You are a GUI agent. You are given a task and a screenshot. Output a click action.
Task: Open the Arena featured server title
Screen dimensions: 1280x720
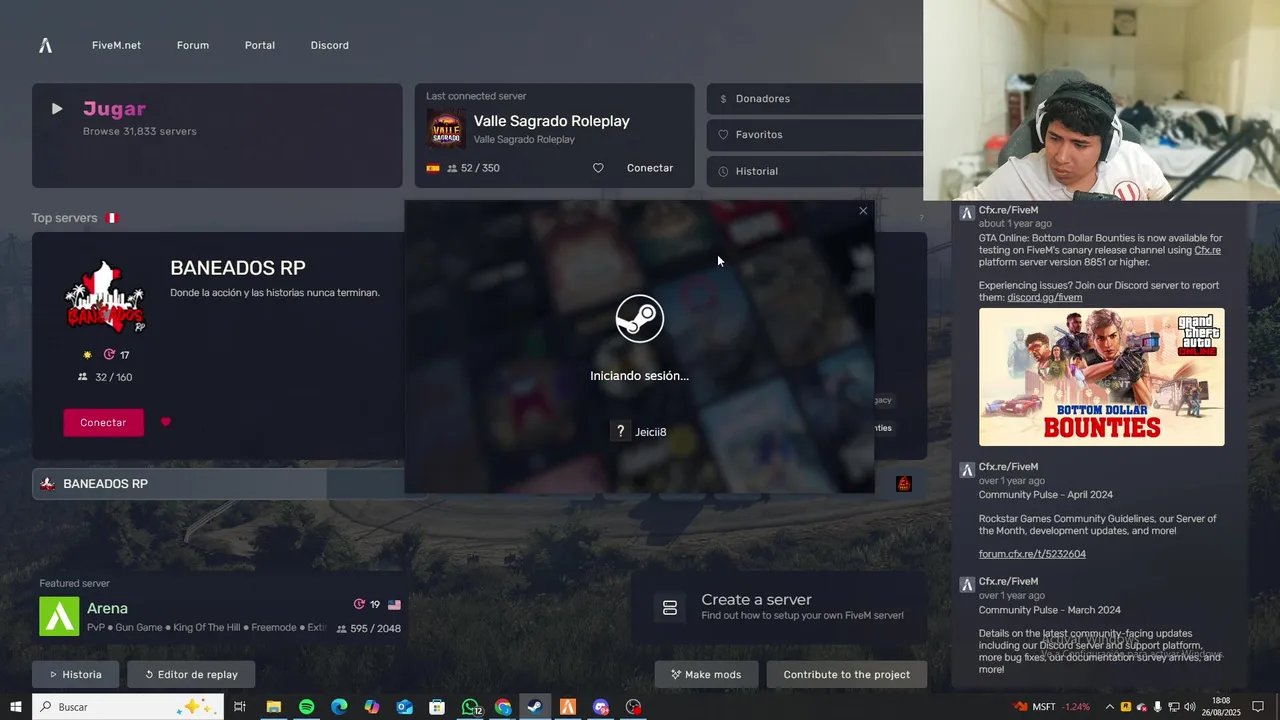pos(107,608)
